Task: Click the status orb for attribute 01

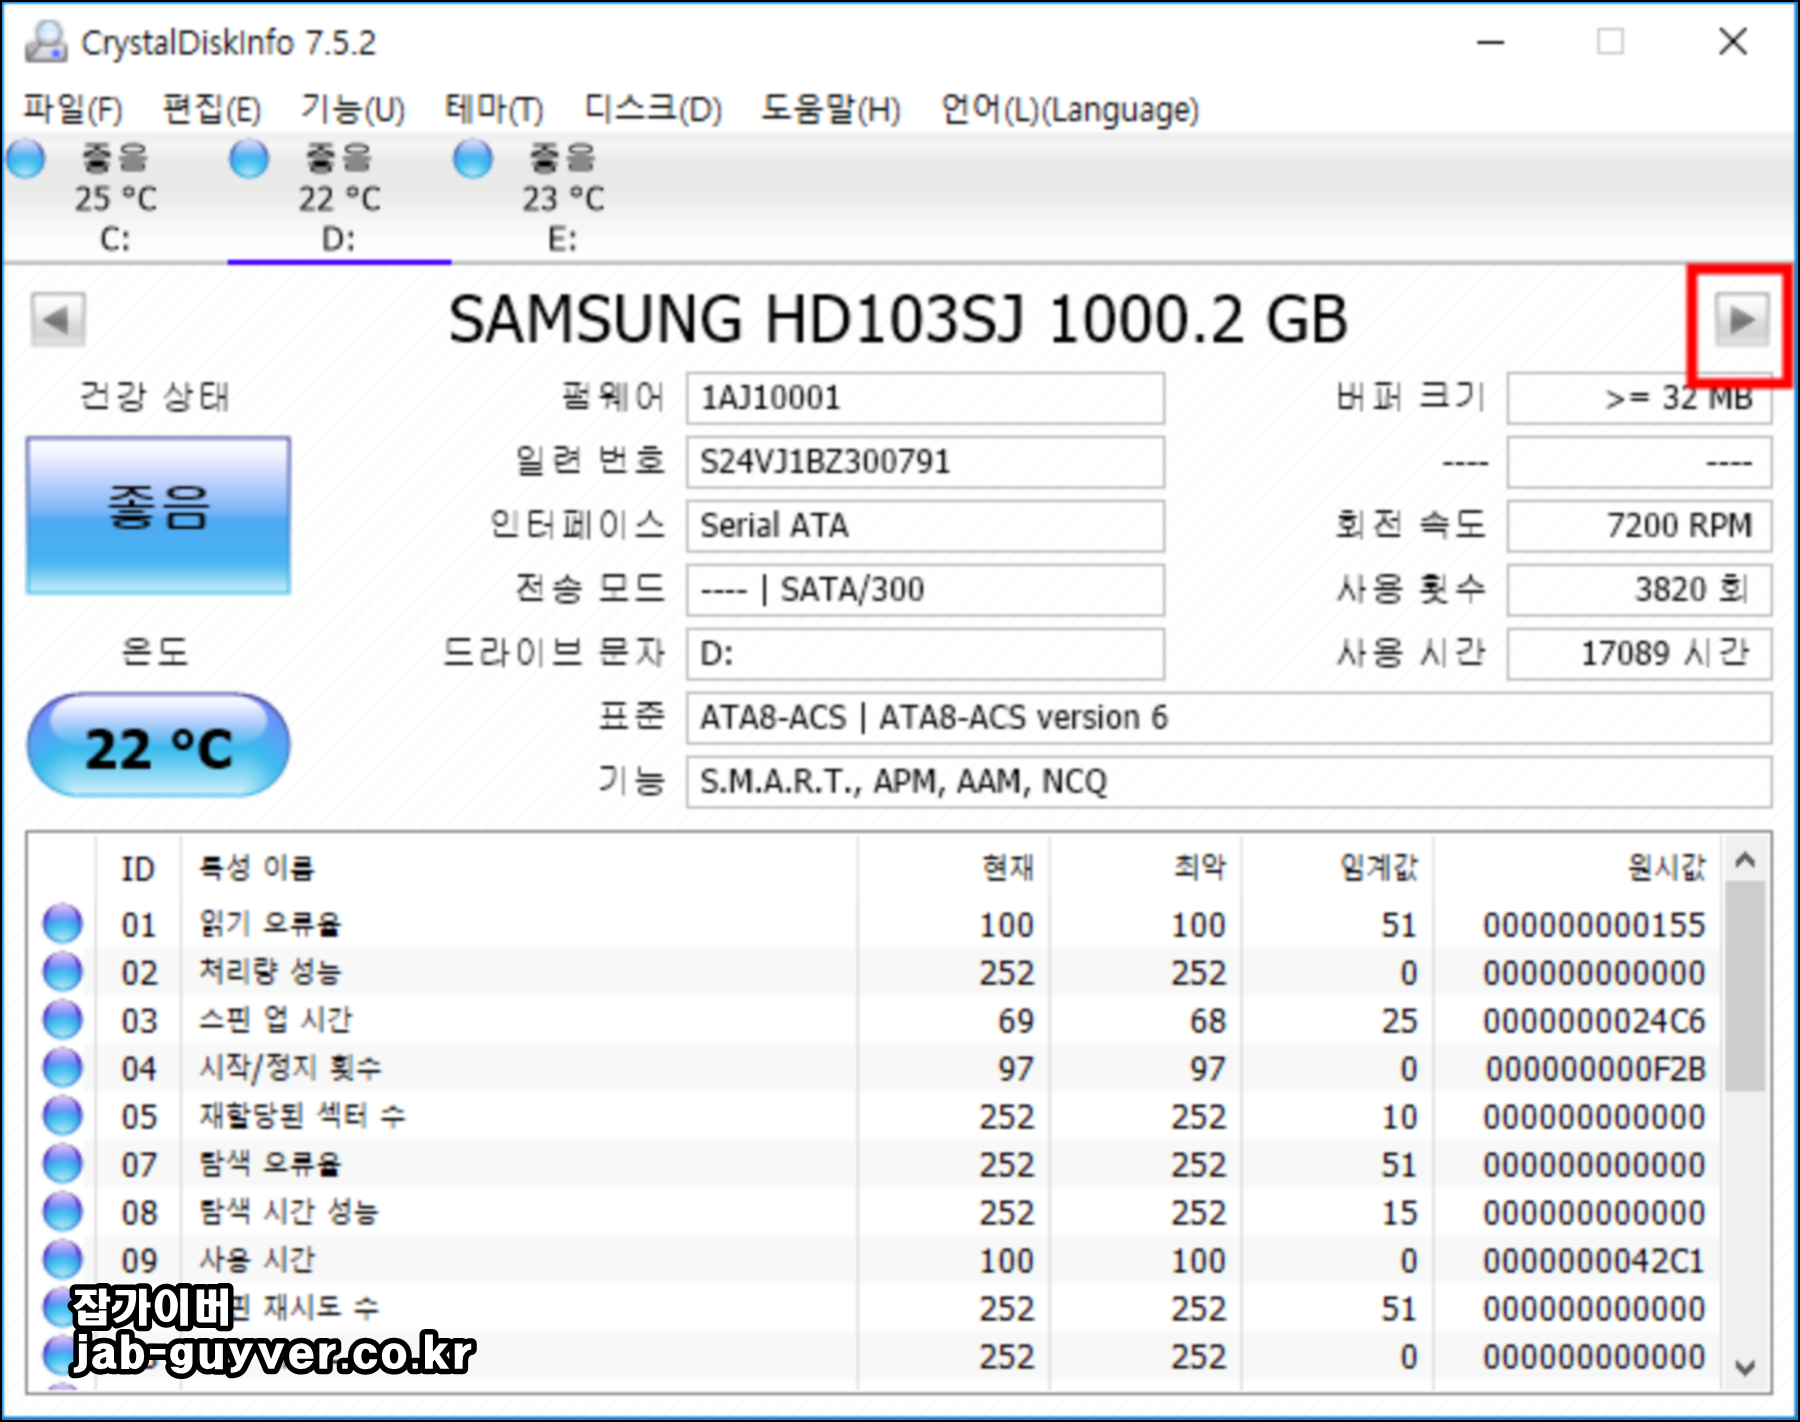Action: 62,924
